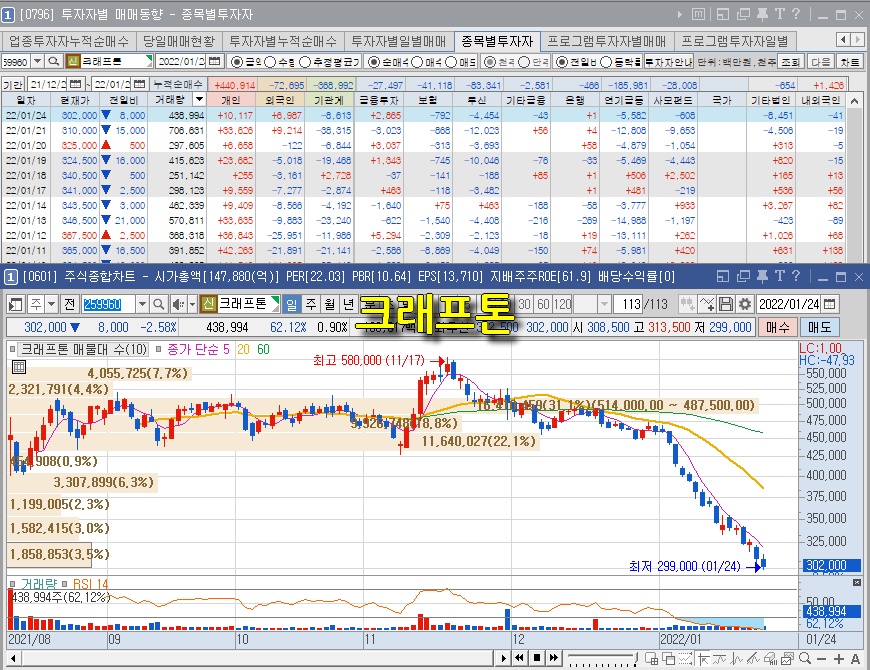Adjust the bottom toolbar candle count slider
The height and width of the screenshot is (670, 870).
click(601, 658)
